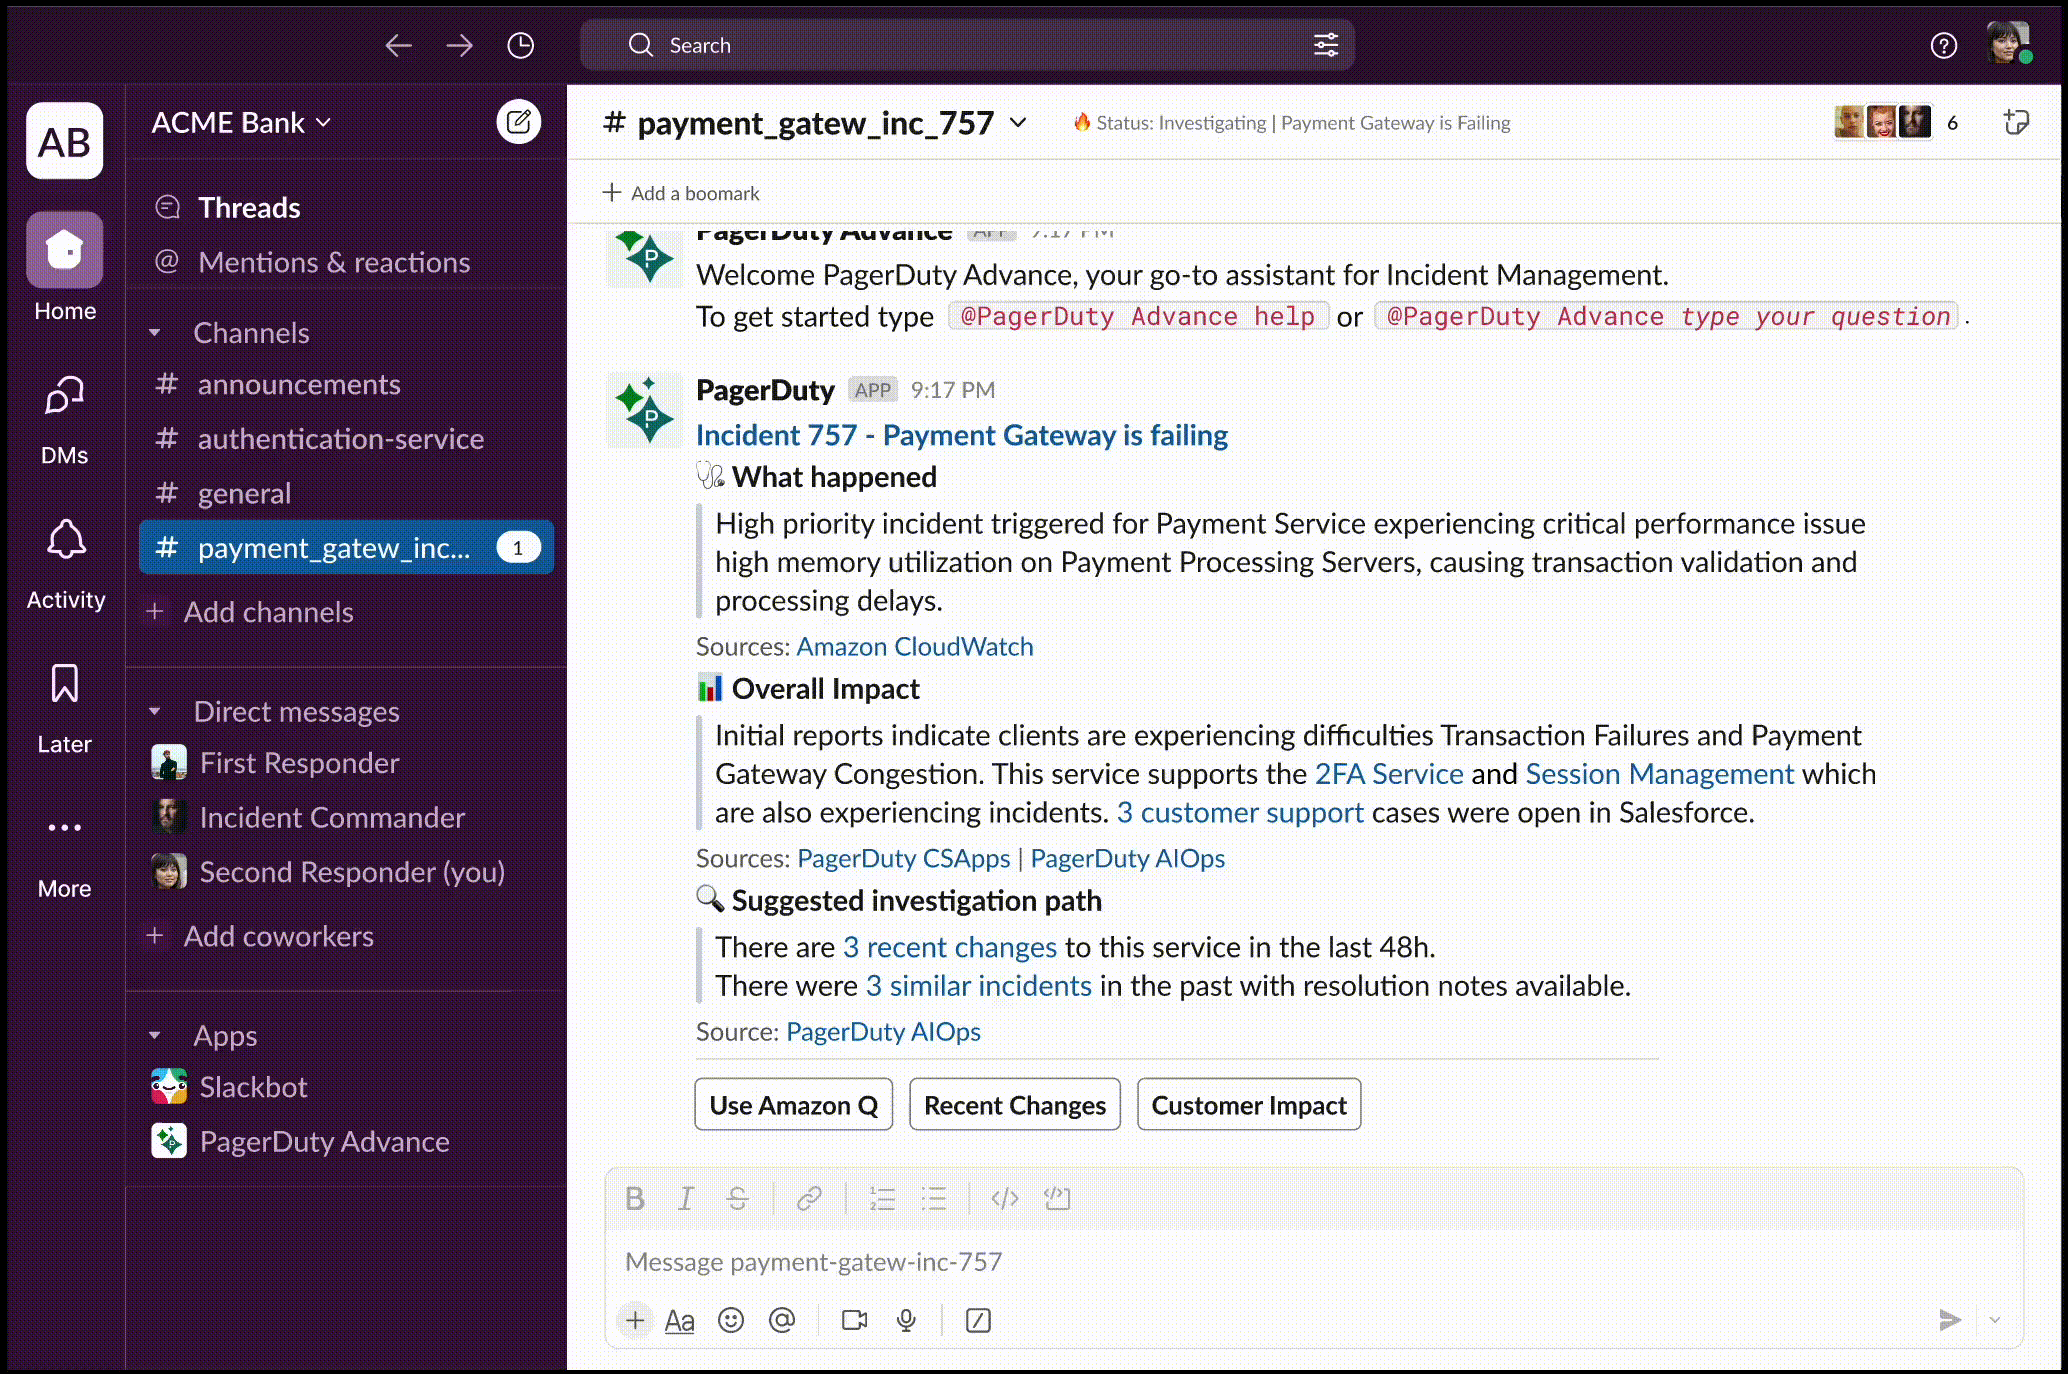Open message history via the clock icon
The image size is (2068, 1374).
(519, 45)
